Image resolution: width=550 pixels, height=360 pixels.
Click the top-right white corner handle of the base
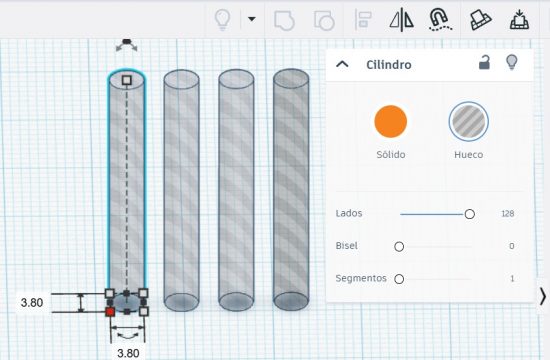143,293
